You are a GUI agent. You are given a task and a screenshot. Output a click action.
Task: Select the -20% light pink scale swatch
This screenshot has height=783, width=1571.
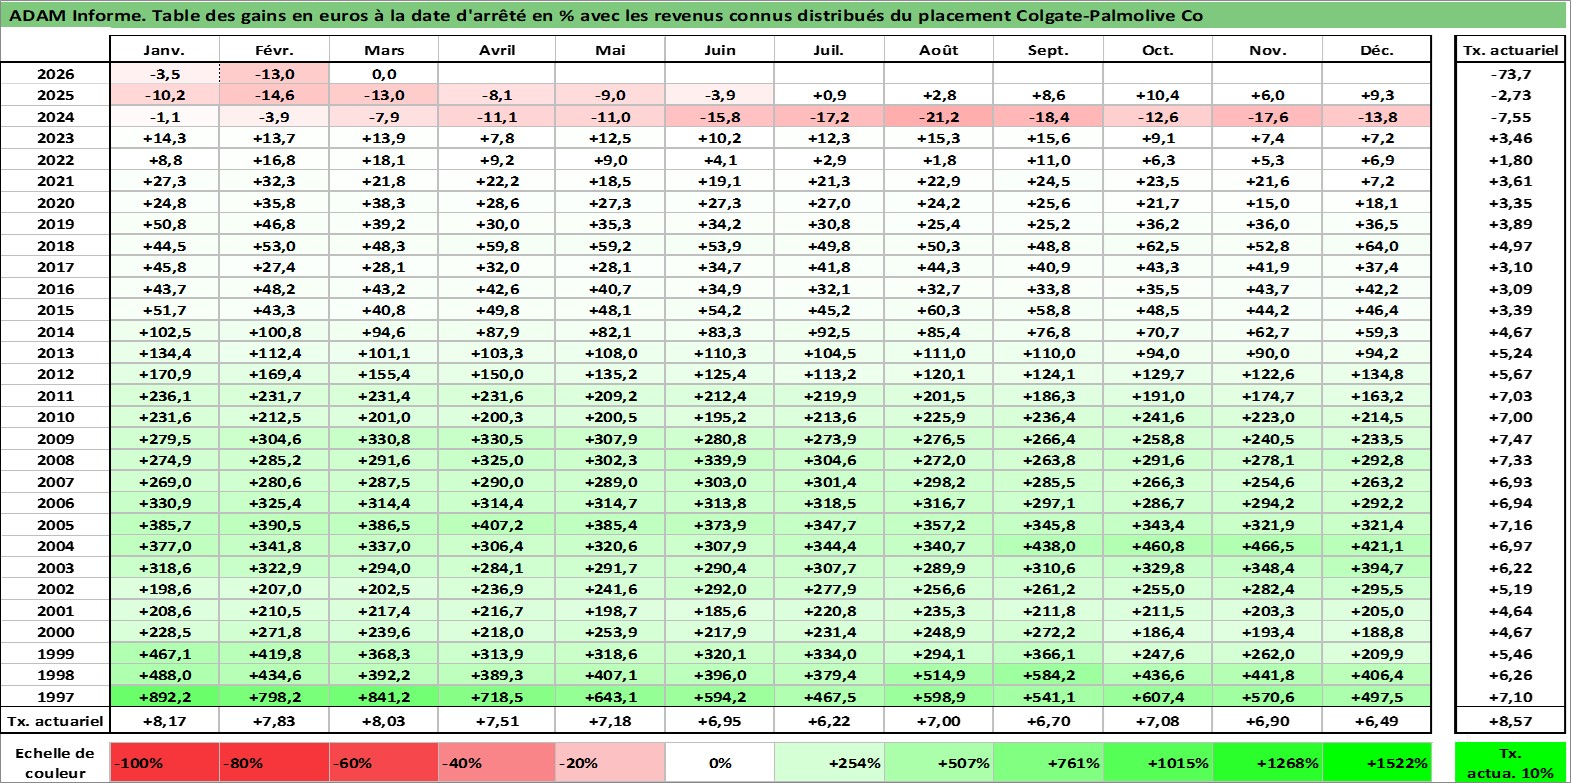coord(610,763)
